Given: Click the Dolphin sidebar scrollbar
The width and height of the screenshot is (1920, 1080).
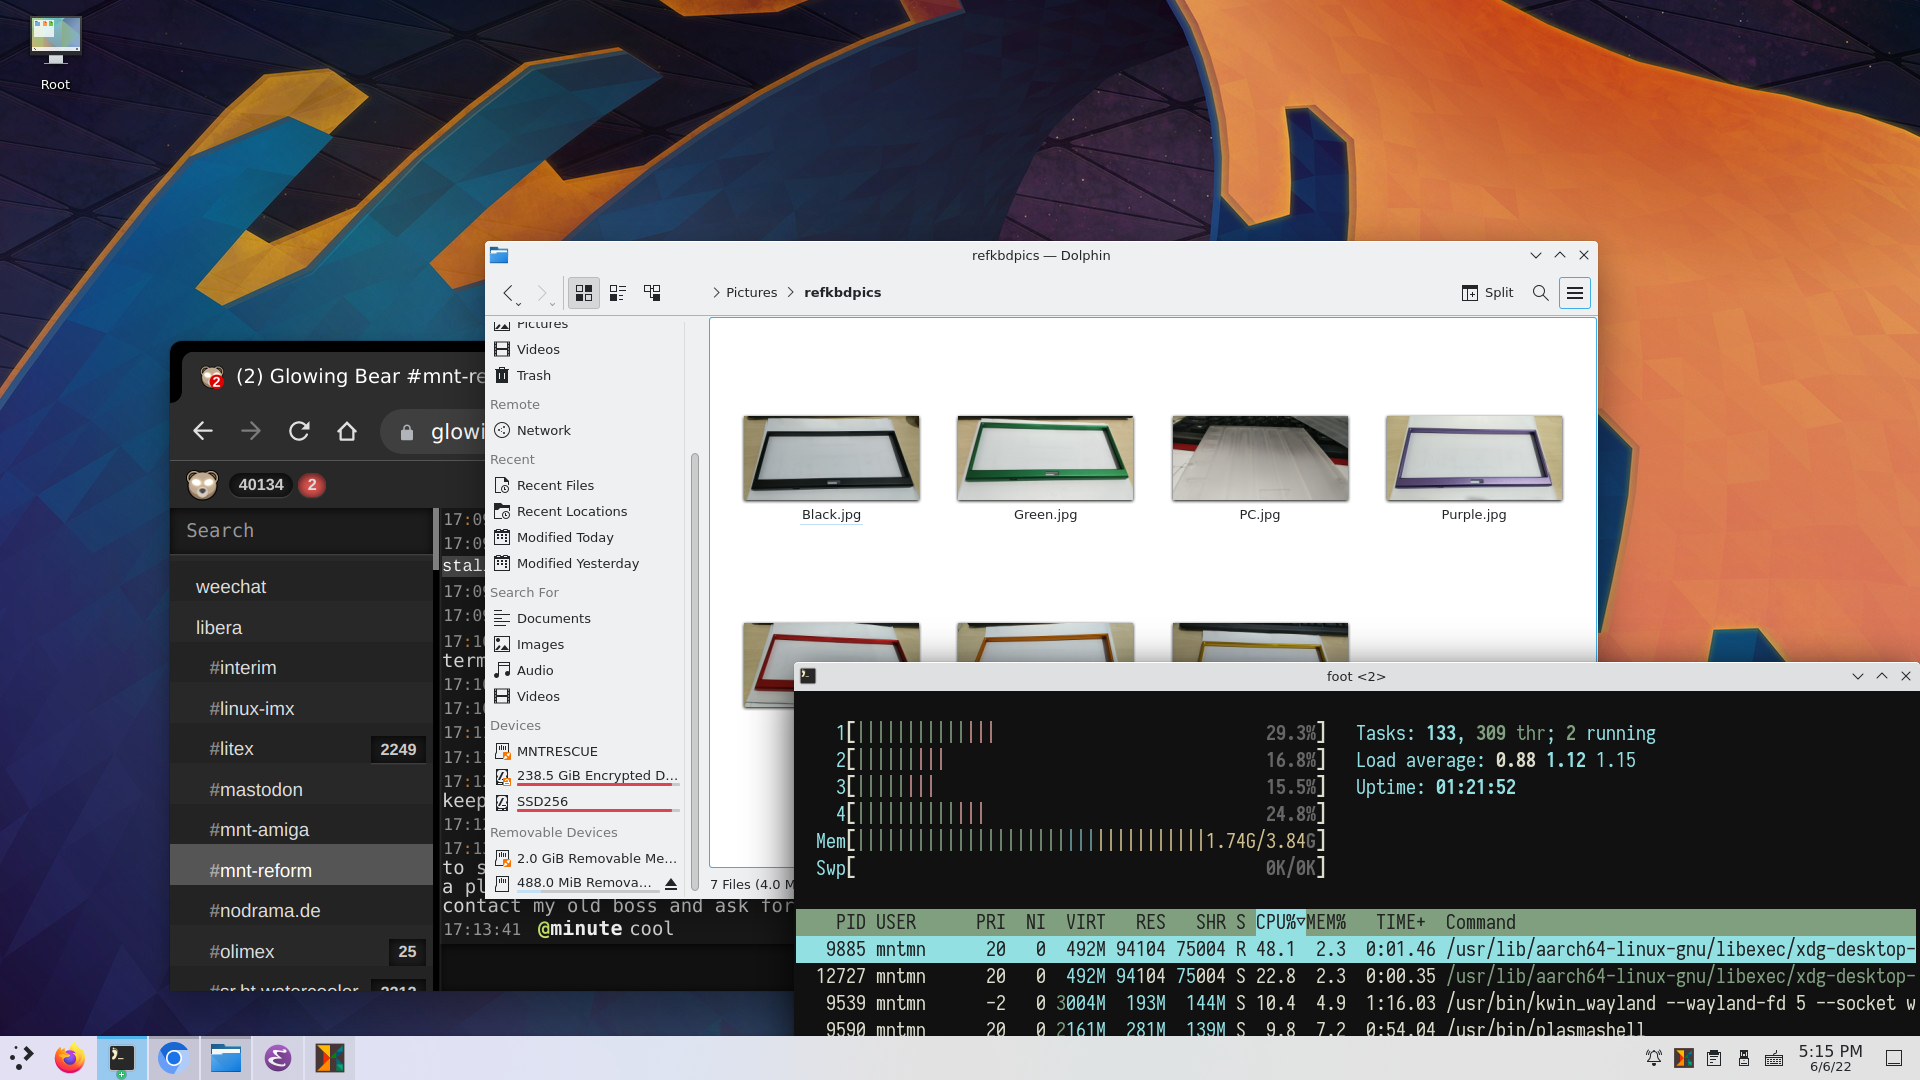Looking at the screenshot, I should coord(694,670).
